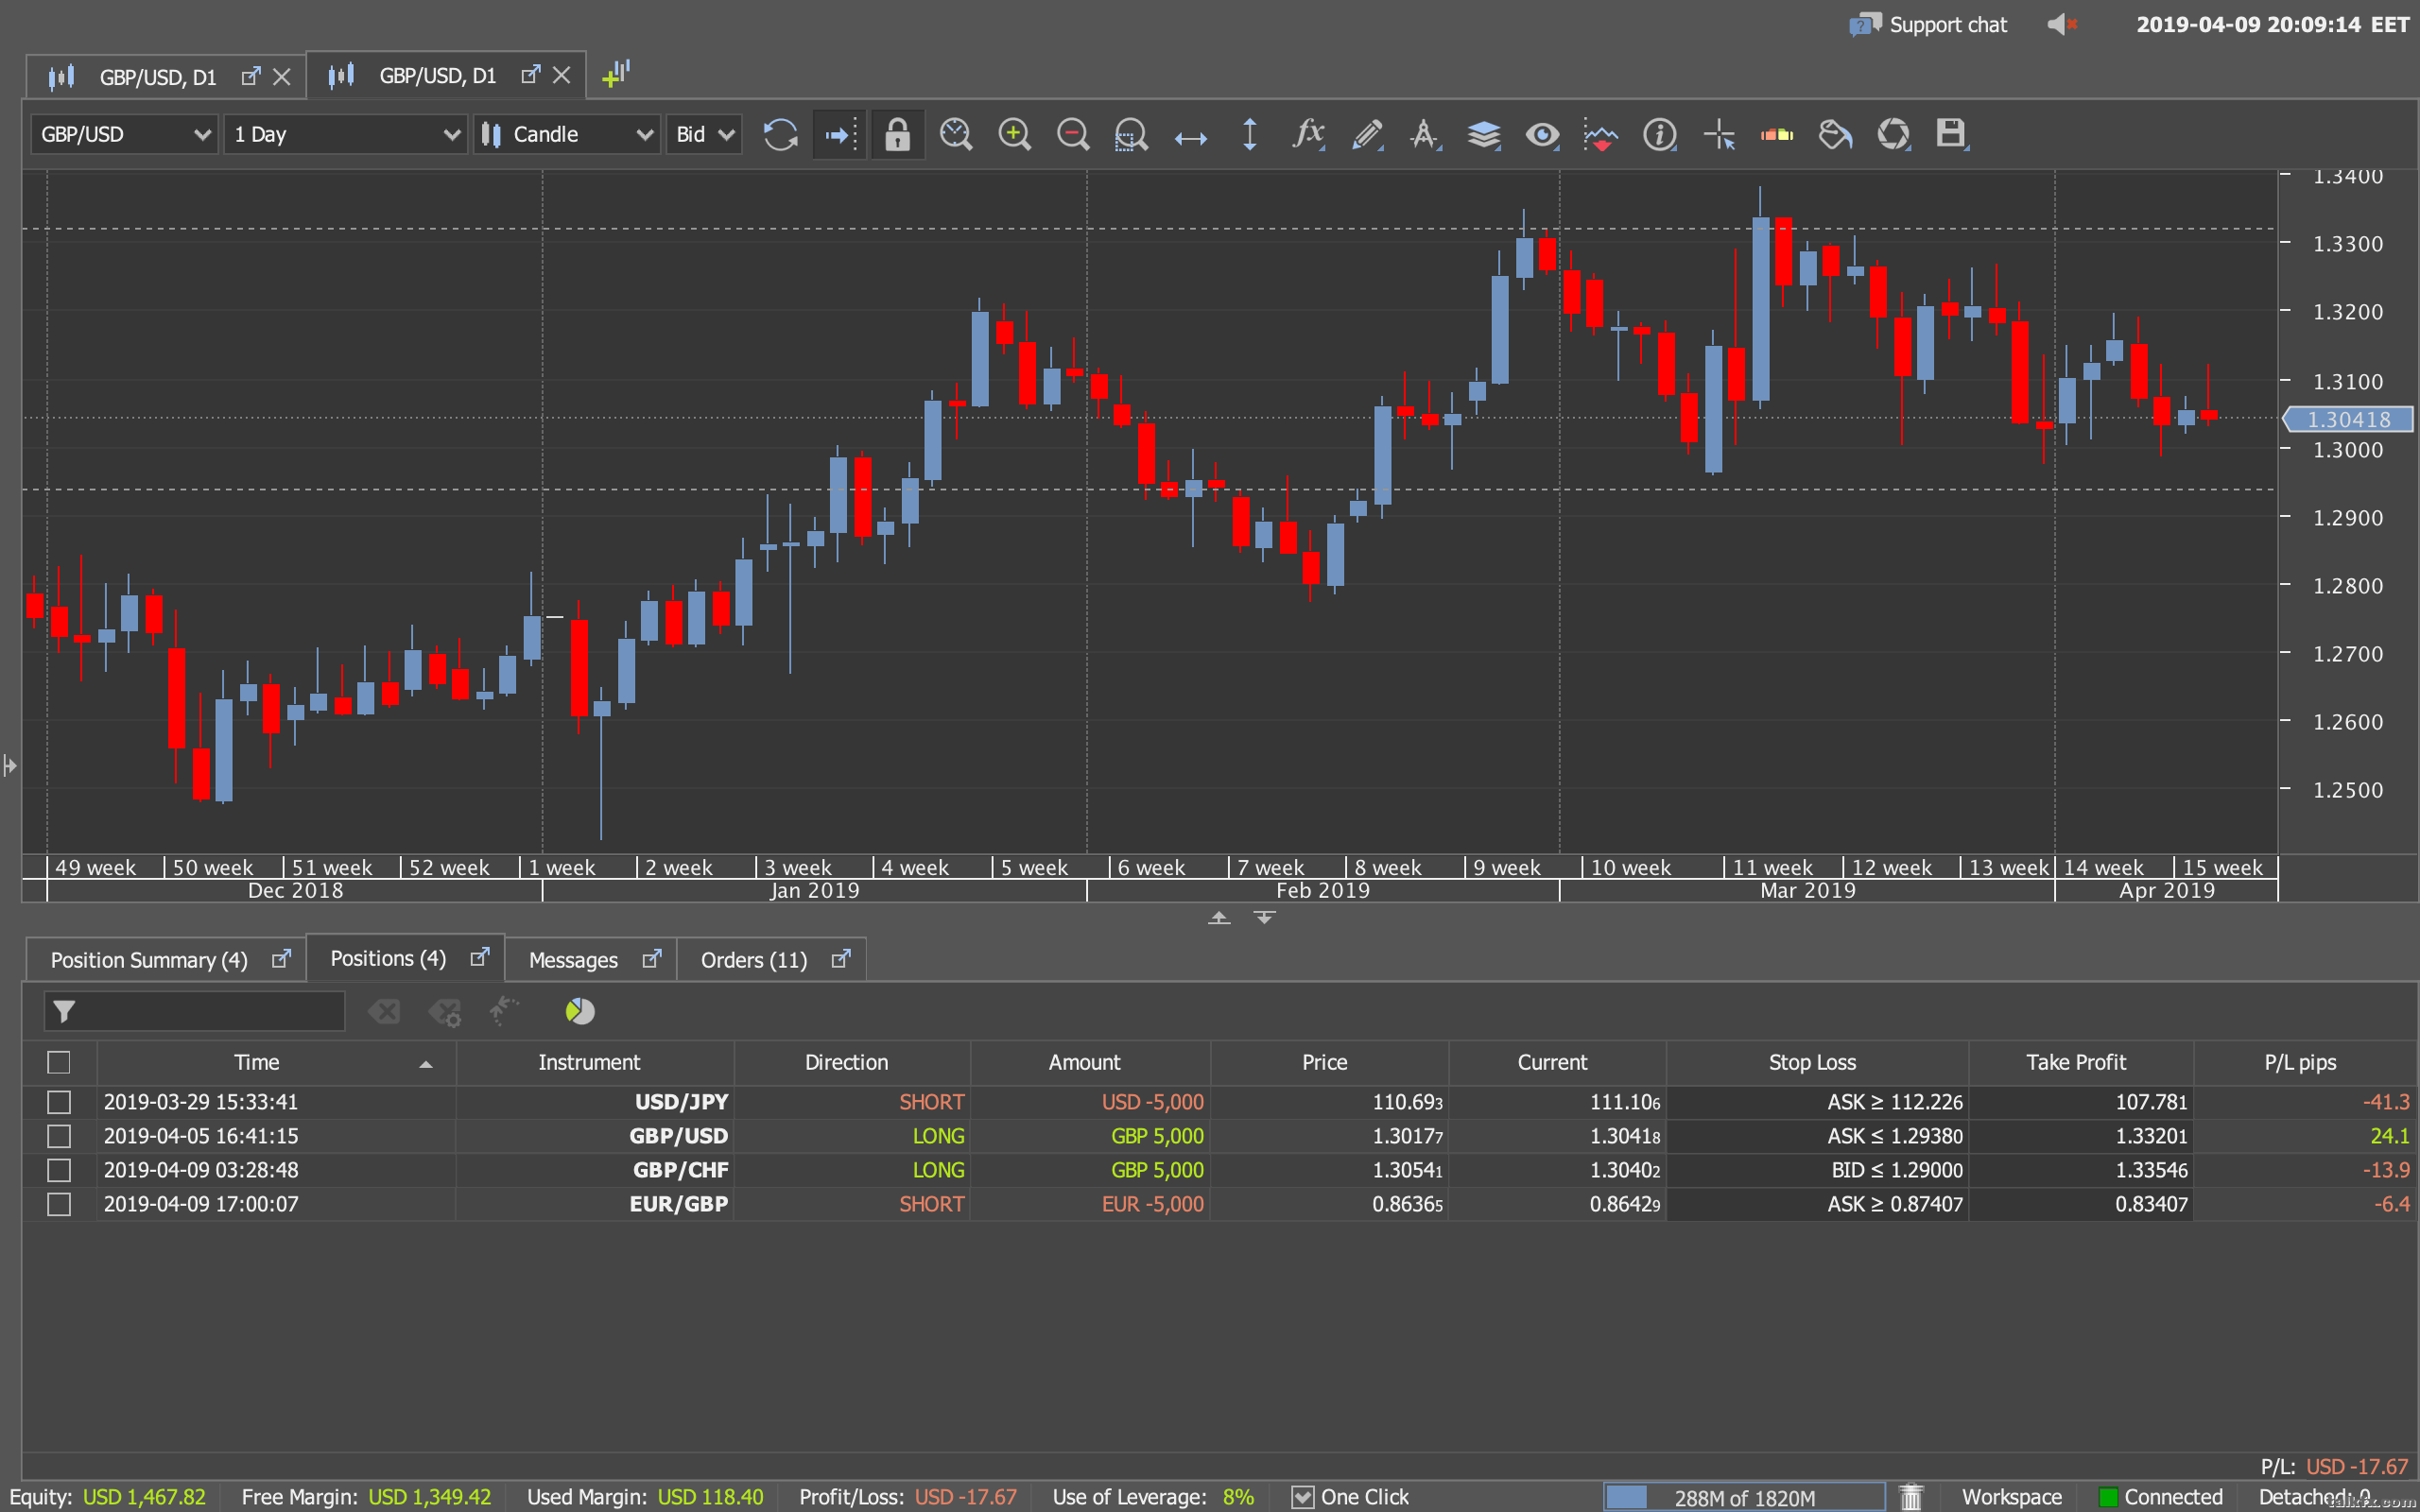2420x1512 pixels.
Task: Open the pencil drawing tools
Action: 1367,134
